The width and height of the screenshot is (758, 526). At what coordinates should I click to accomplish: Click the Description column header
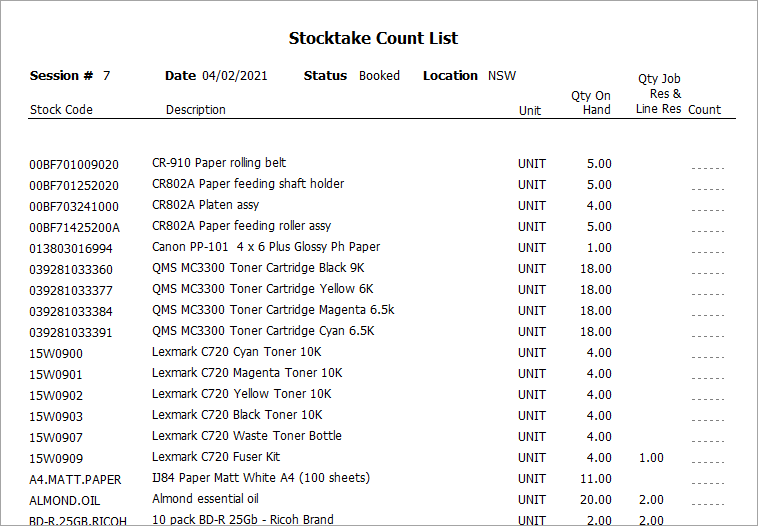[x=196, y=110]
